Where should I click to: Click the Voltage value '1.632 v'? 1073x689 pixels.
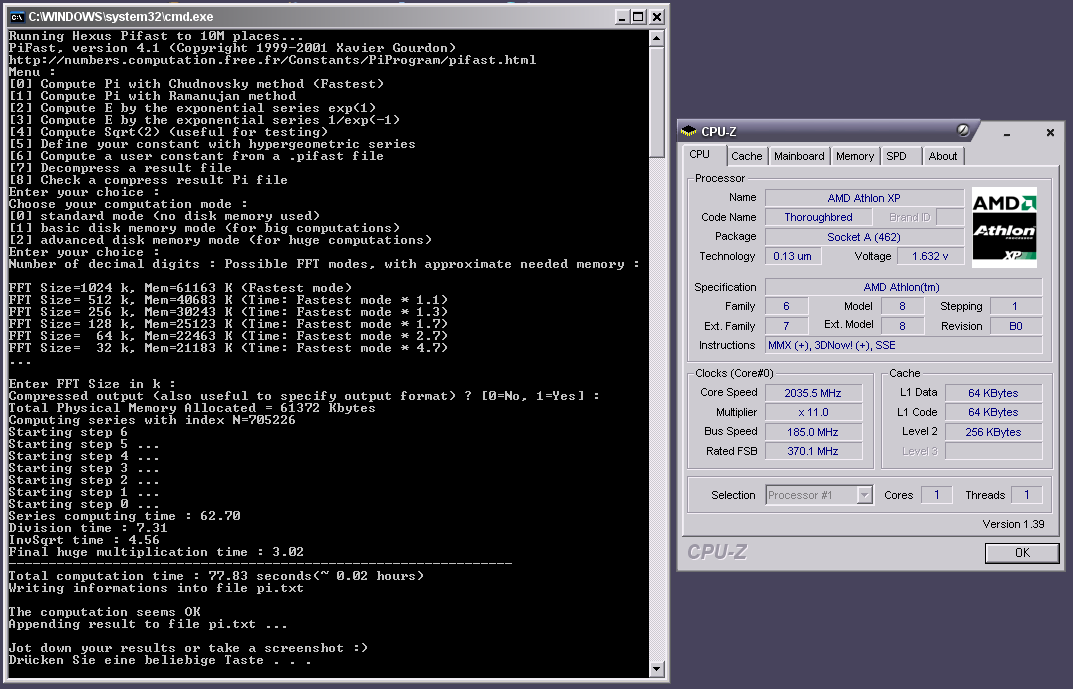click(930, 256)
